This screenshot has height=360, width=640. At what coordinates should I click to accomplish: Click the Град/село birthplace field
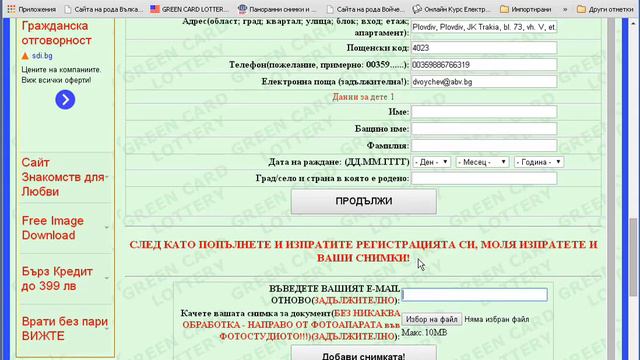484,178
